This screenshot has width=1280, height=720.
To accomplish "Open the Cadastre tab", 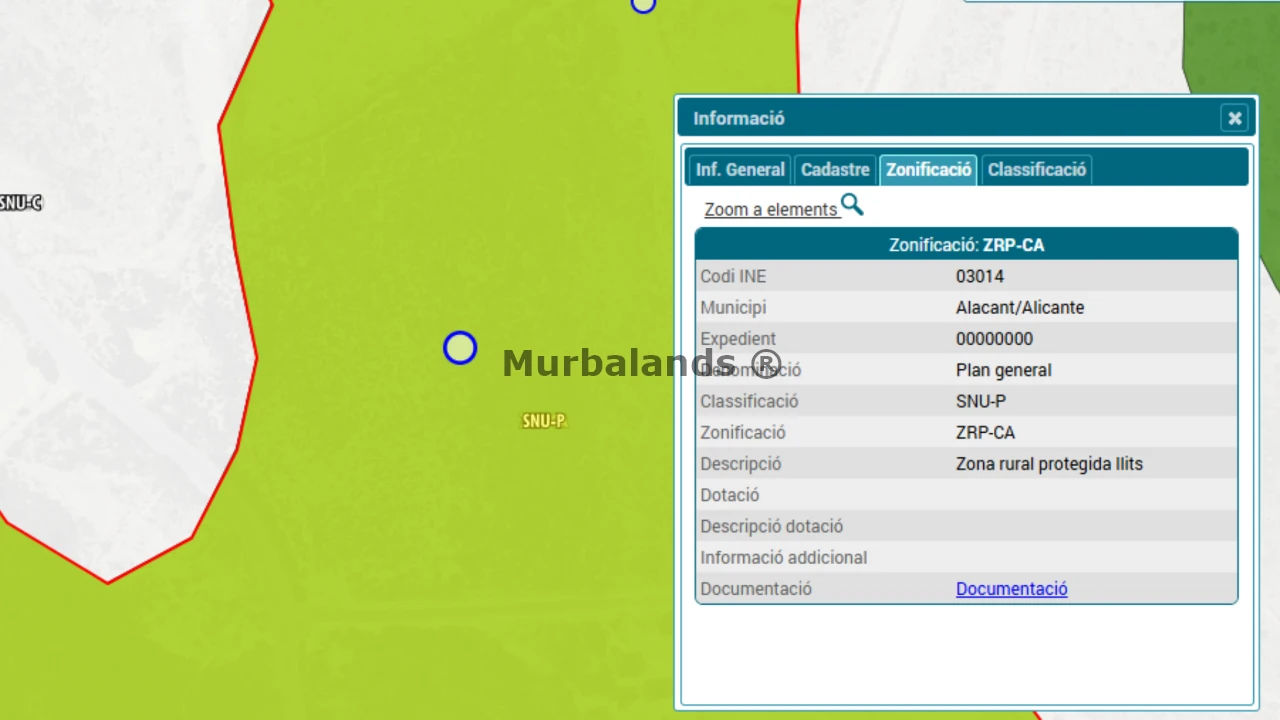I will point(835,170).
